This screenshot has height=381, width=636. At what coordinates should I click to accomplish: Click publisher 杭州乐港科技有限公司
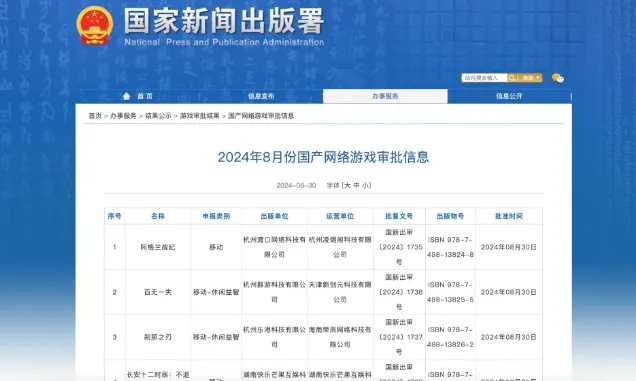tap(275, 337)
